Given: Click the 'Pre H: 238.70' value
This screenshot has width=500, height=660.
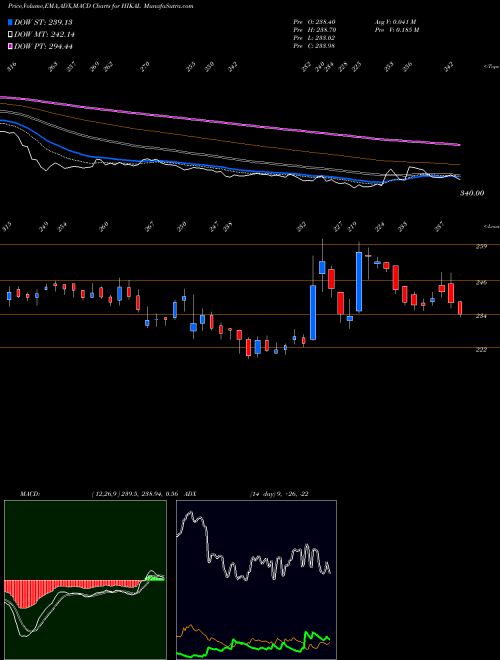Looking at the screenshot, I should tap(314, 30).
